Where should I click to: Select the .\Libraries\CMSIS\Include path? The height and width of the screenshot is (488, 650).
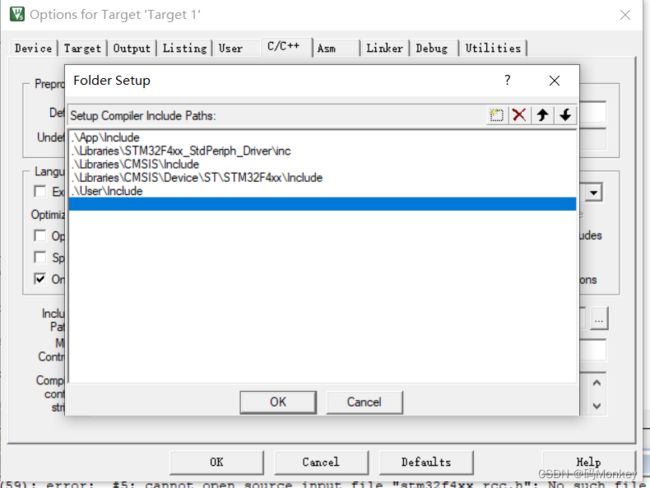[x=322, y=164]
